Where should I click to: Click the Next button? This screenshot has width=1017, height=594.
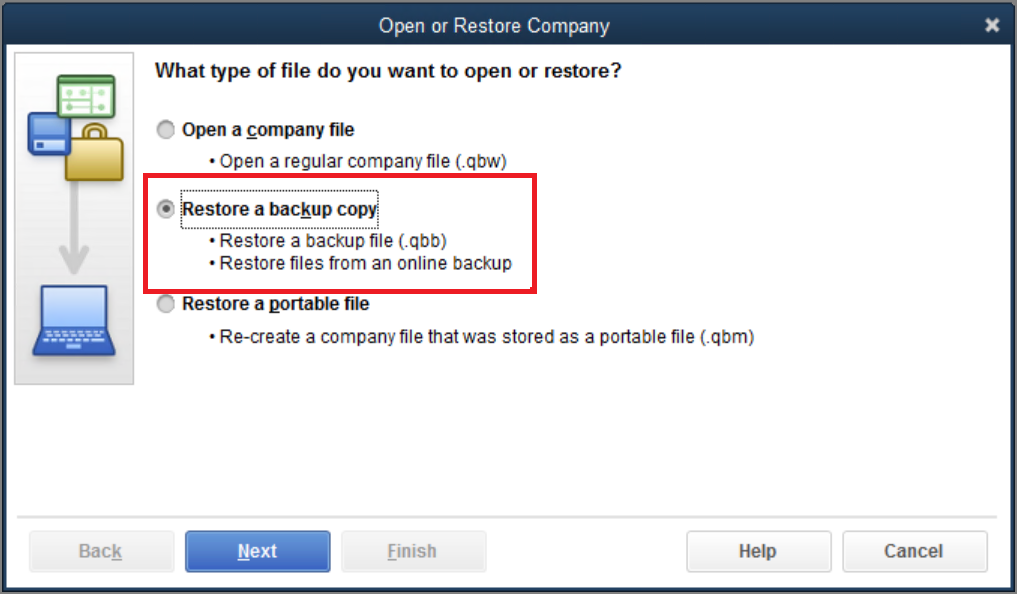[257, 551]
